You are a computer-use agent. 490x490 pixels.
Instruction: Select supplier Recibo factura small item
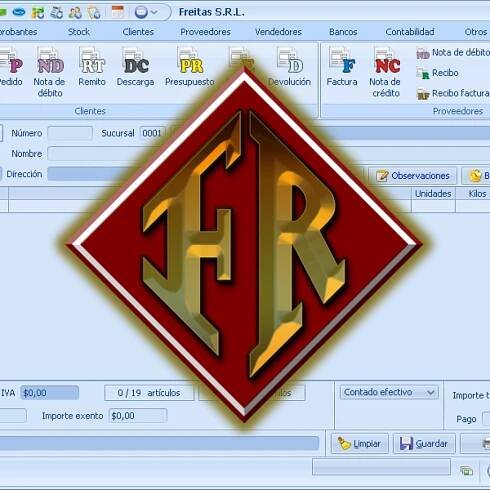coord(453,93)
